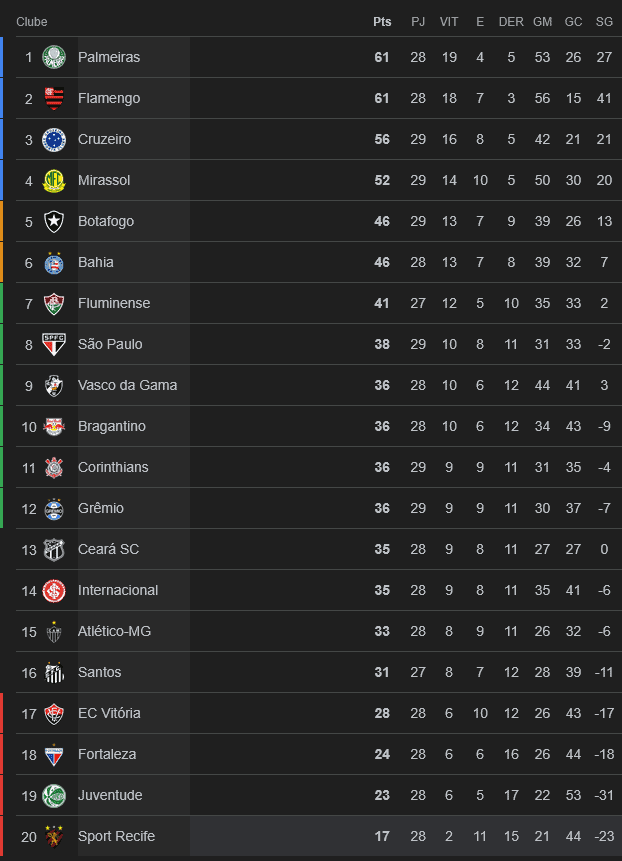Viewport: 622px width, 861px height.
Task: Click the São Paulo club badge
Action: pyautogui.click(x=54, y=344)
